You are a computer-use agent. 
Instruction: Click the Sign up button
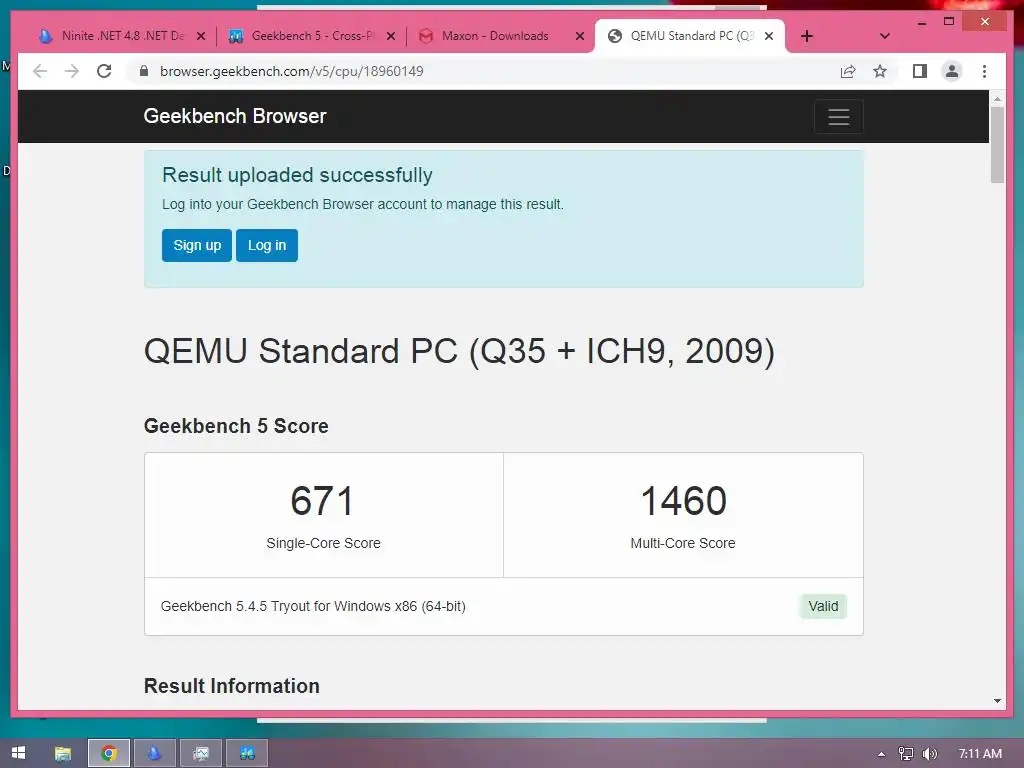(x=197, y=246)
